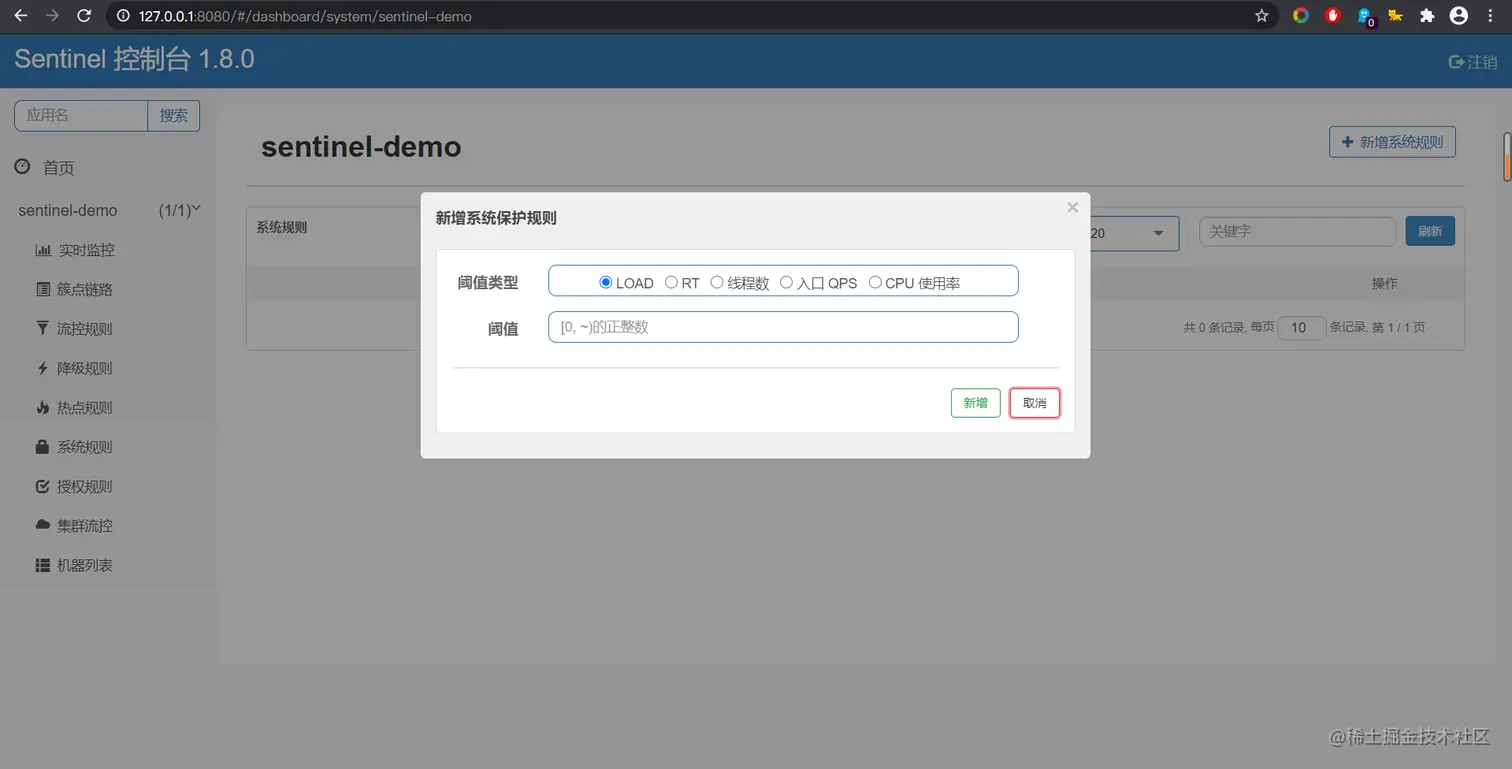Click the 新增 button in the dialog
Viewport: 1512px width, 769px height.
pyautogui.click(x=975, y=403)
